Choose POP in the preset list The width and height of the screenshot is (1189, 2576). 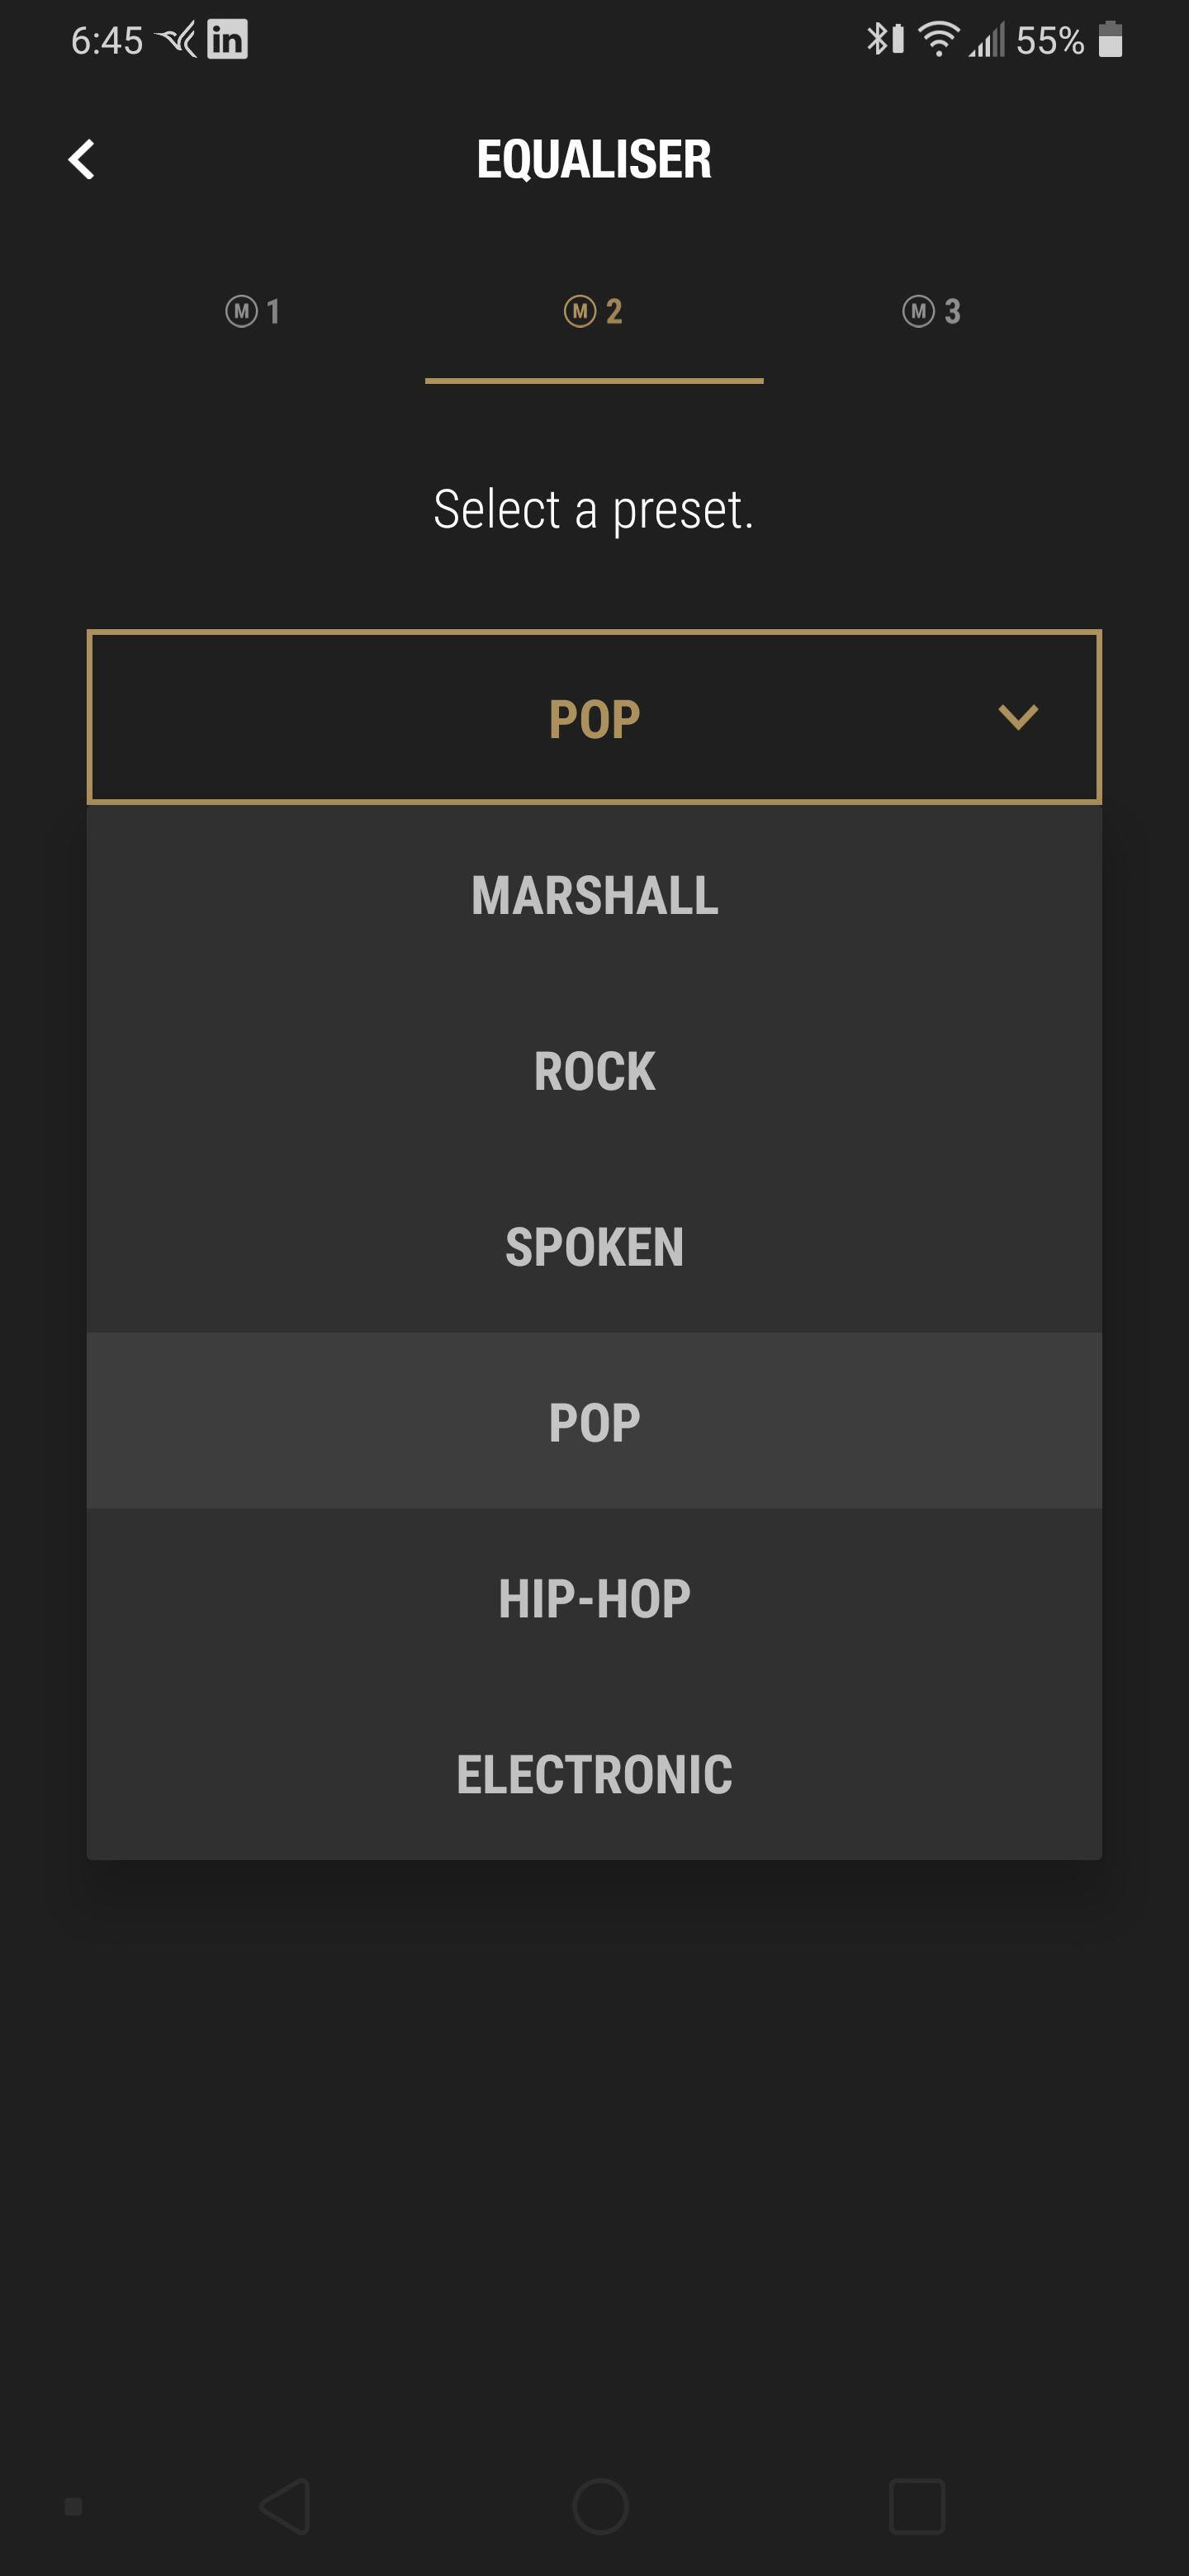[594, 1422]
